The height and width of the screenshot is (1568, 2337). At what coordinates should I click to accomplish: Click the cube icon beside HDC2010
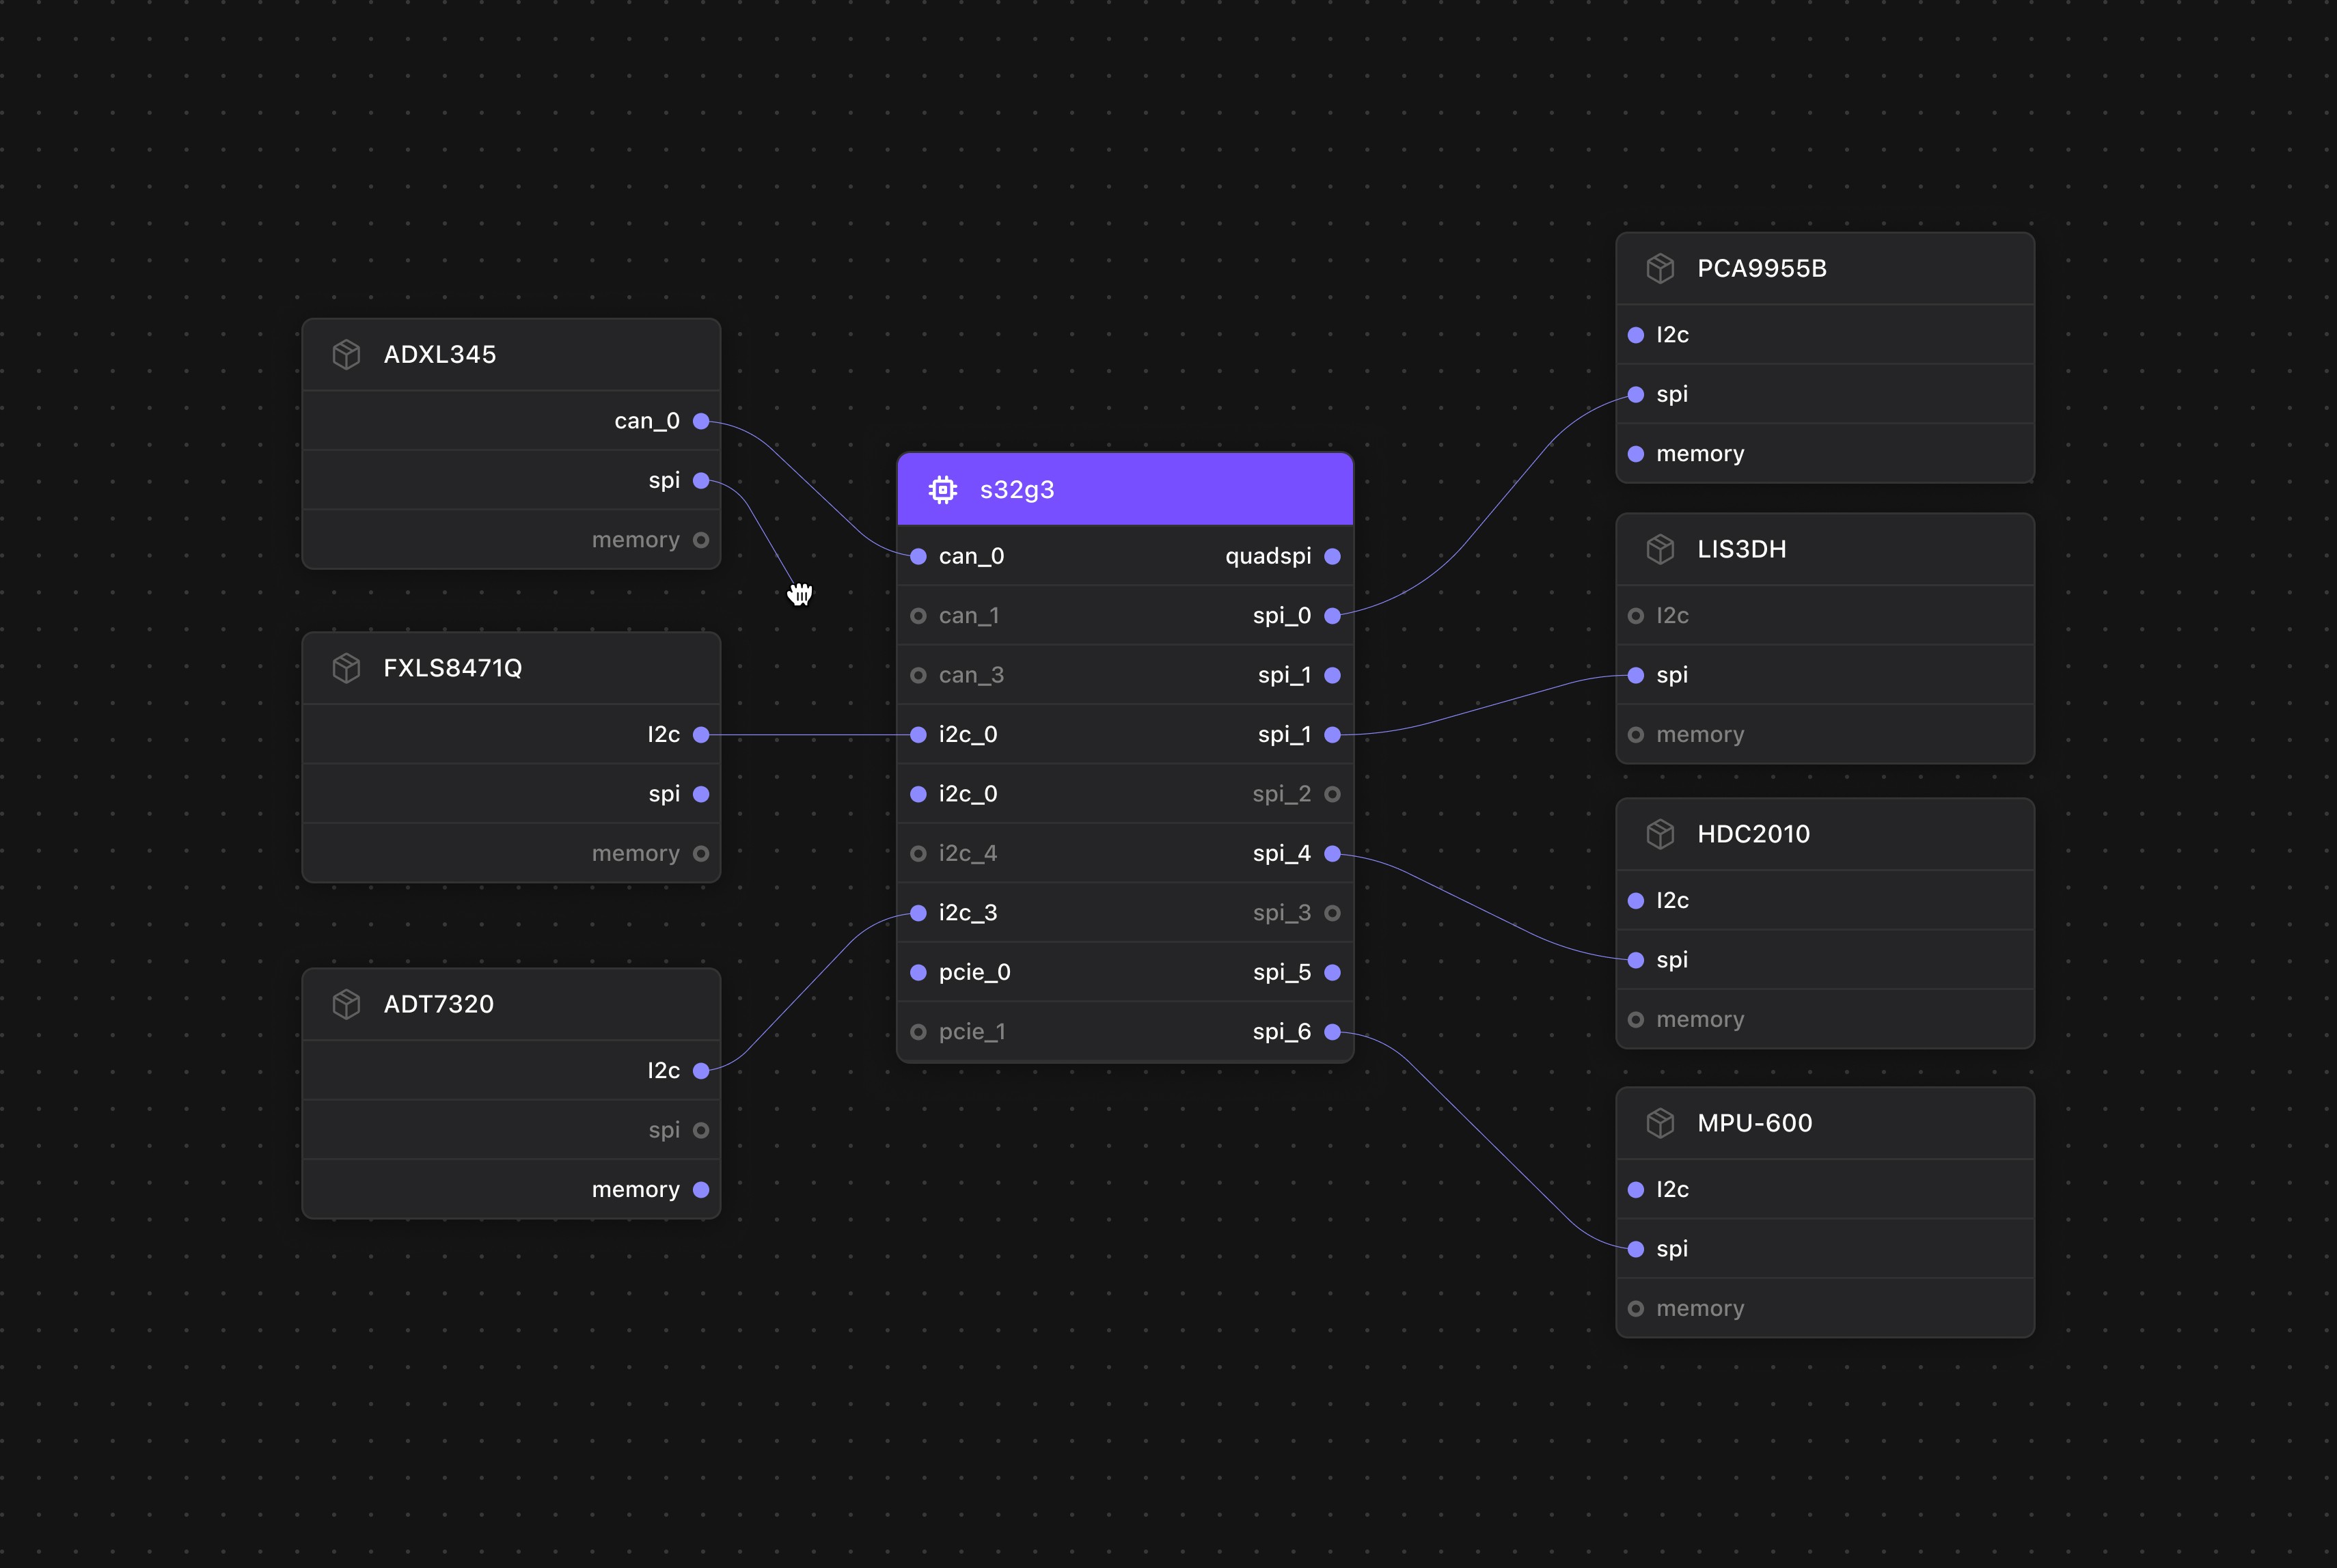coord(1660,834)
